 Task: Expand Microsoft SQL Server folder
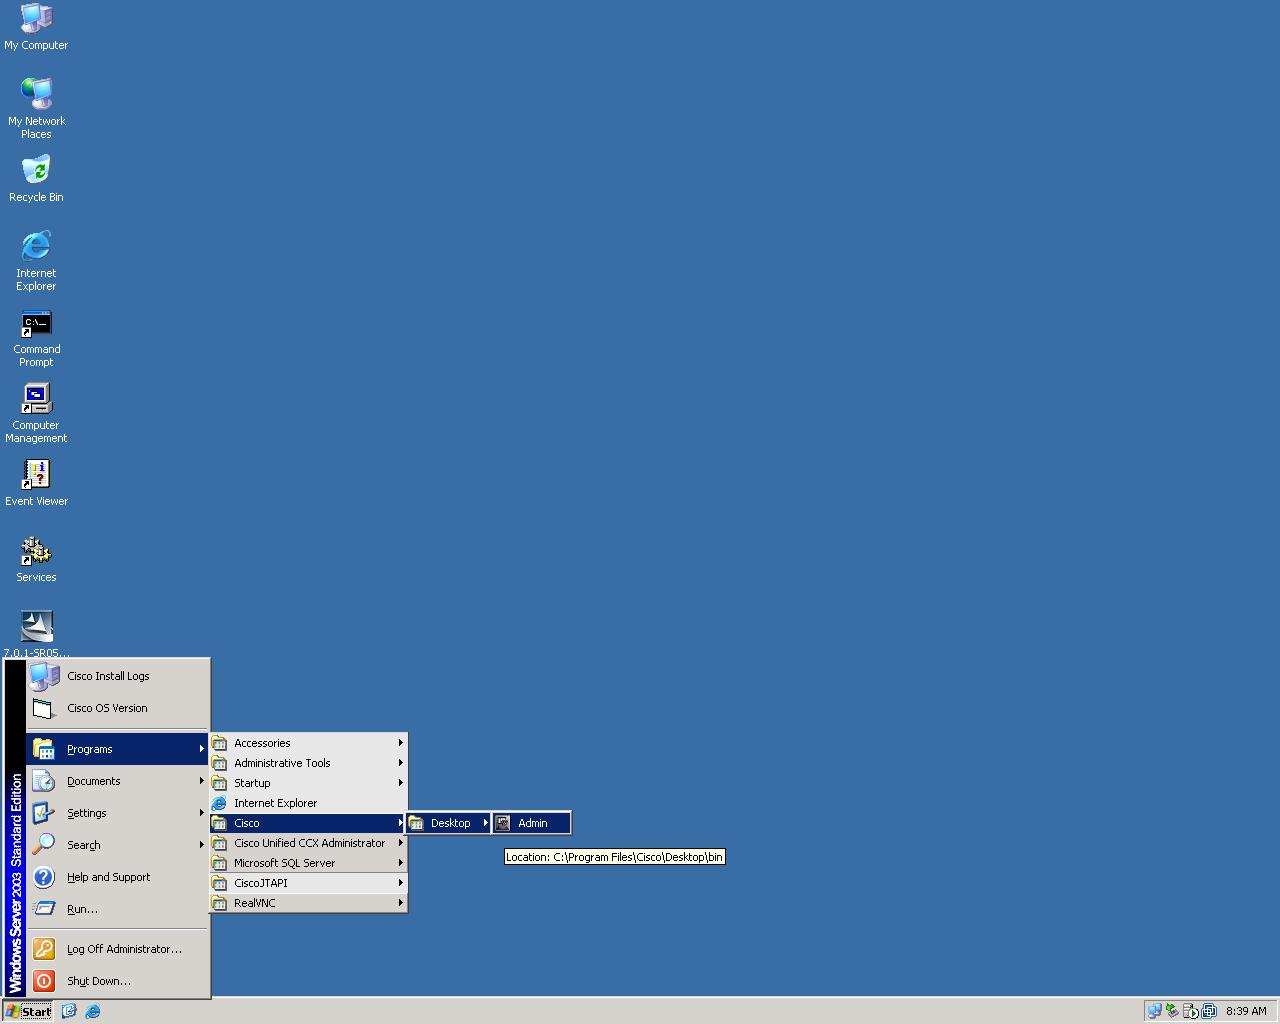[308, 863]
